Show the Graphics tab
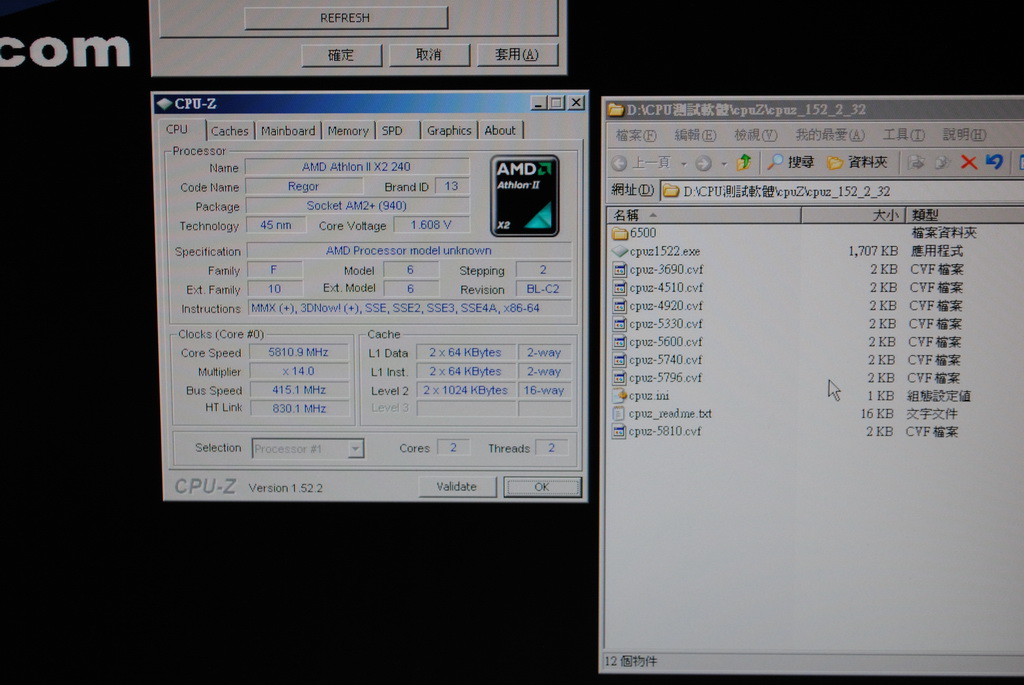 click(x=449, y=131)
